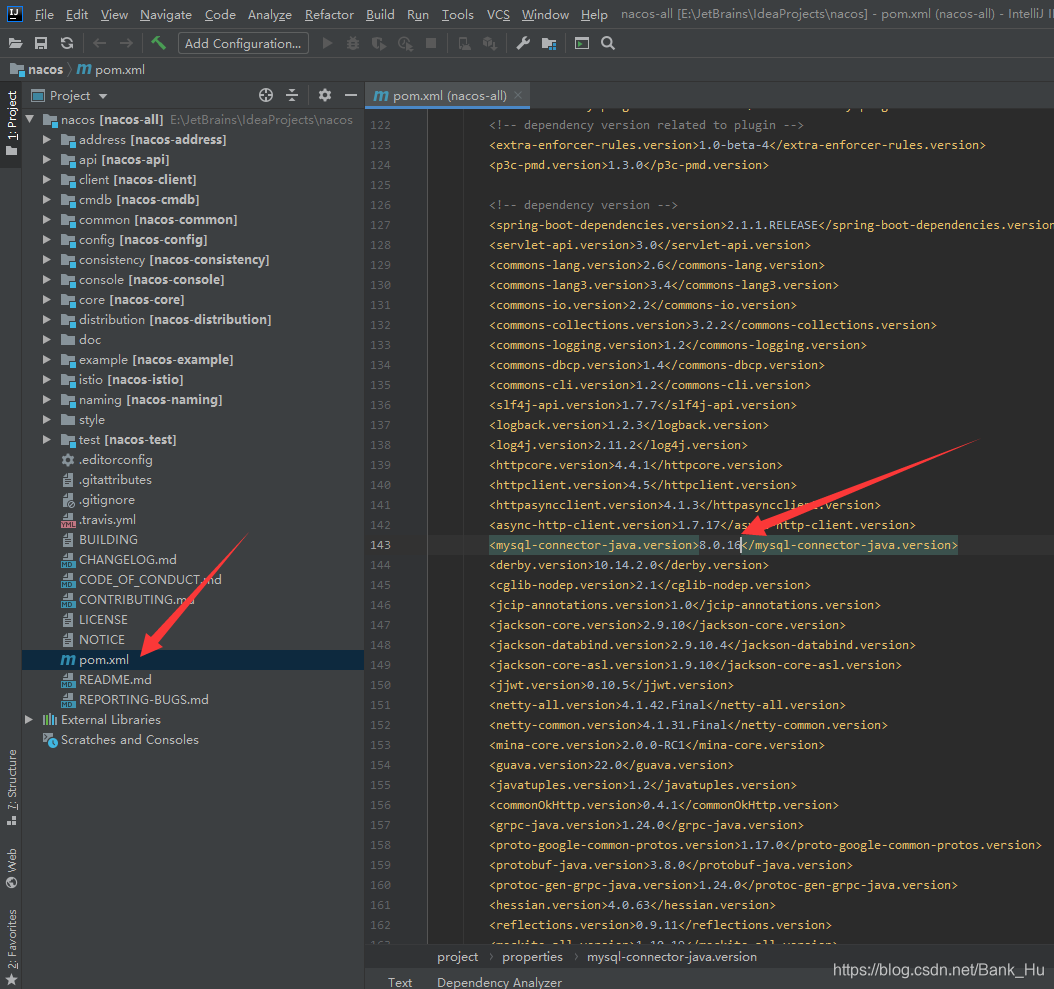1054x989 pixels.
Task: Select LICENSE file in the project tree
Action: tap(103, 620)
